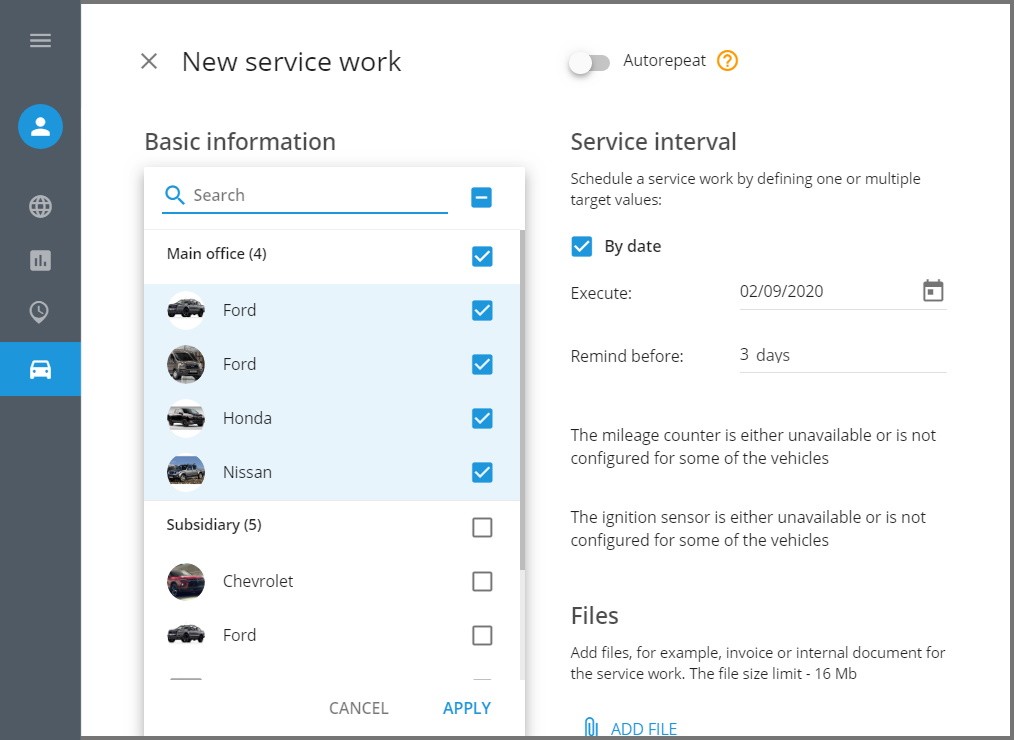Open the clock history icon
Viewport: 1014px width, 740px height.
tap(40, 313)
